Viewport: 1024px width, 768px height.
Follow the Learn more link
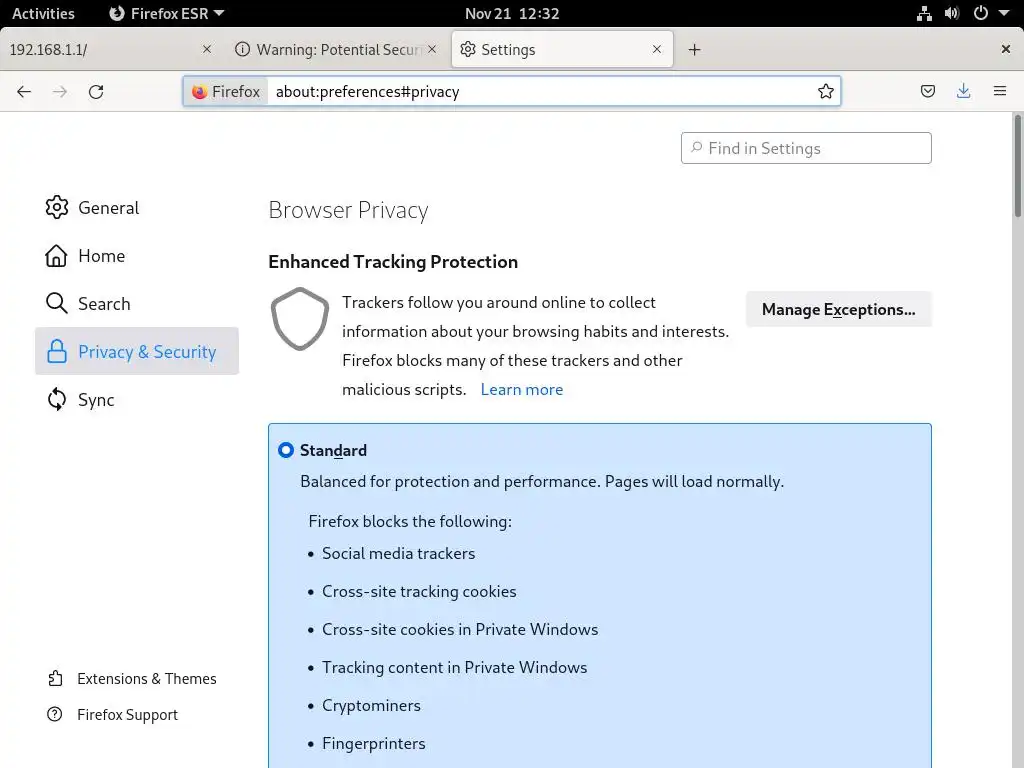point(521,389)
